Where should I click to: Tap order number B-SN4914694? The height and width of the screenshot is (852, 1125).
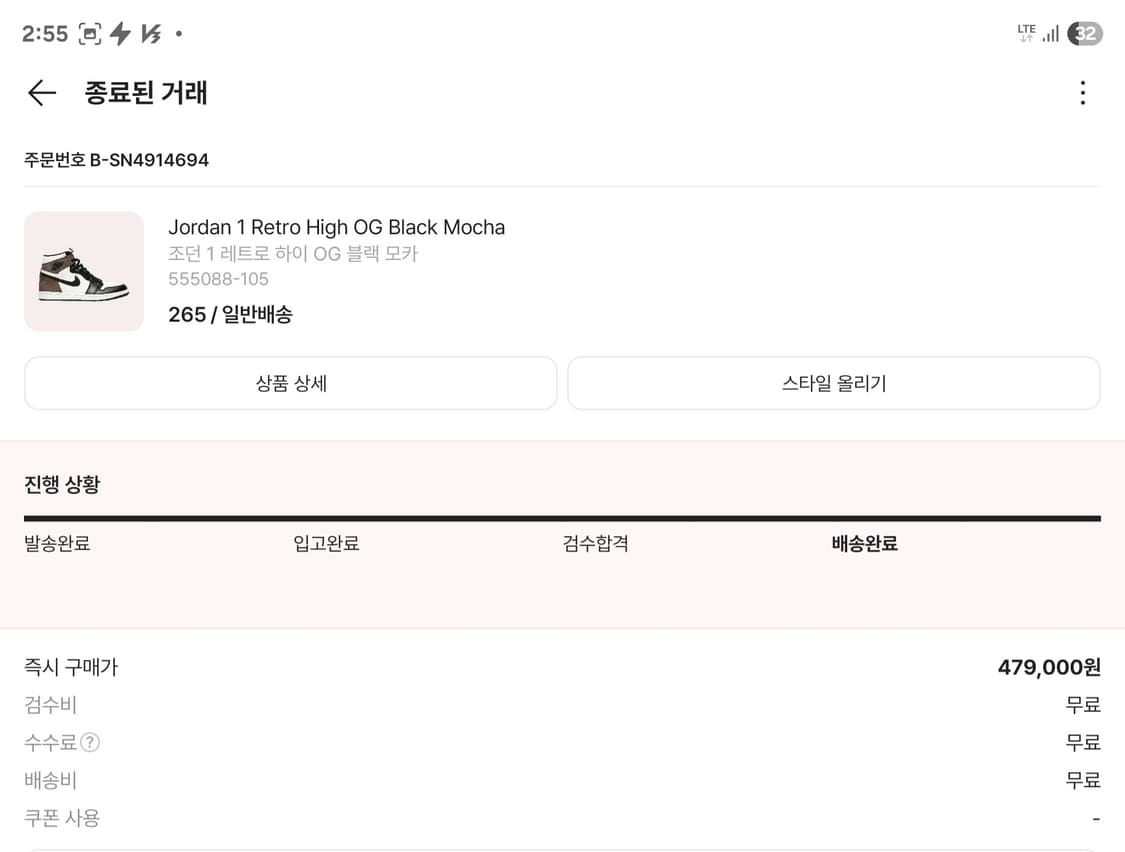pos(116,160)
